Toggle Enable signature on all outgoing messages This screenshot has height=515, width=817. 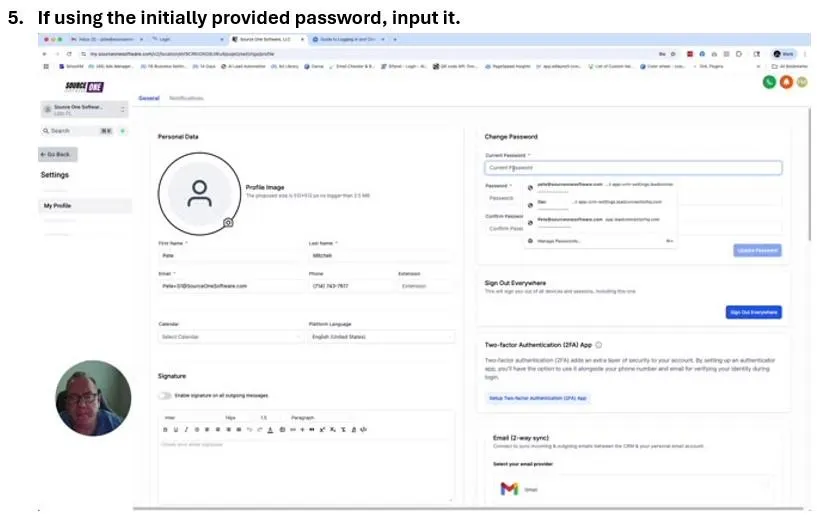pyautogui.click(x=165, y=395)
